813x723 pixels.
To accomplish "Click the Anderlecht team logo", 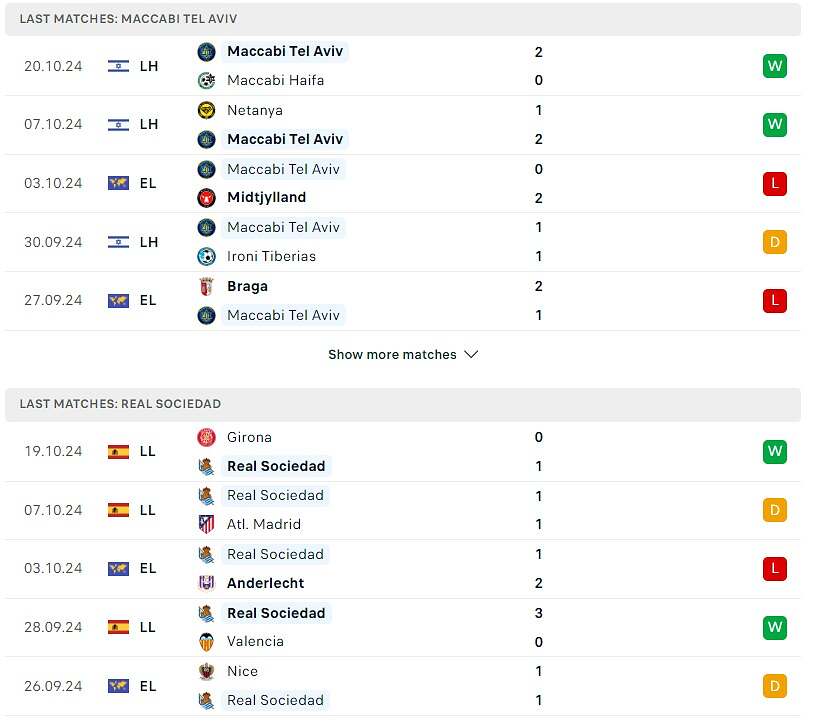I will coord(206,583).
